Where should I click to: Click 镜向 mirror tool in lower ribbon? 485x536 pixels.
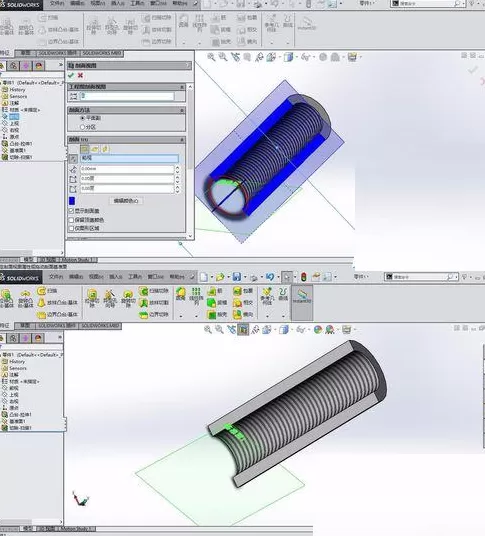243,314
